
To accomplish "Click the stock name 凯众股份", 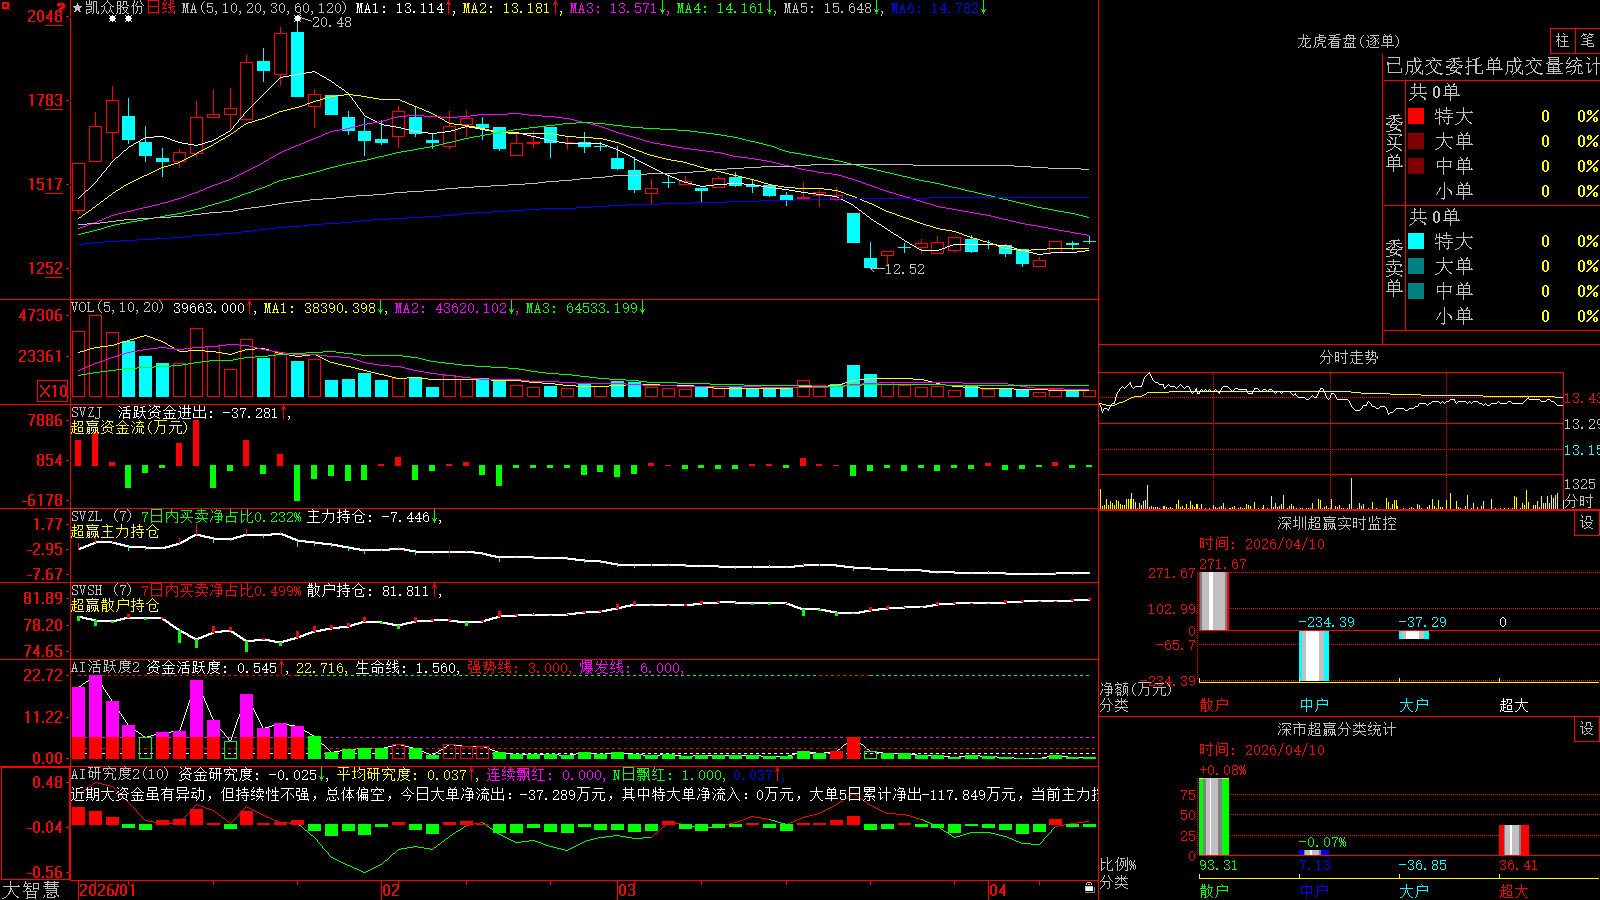I will click(114, 8).
